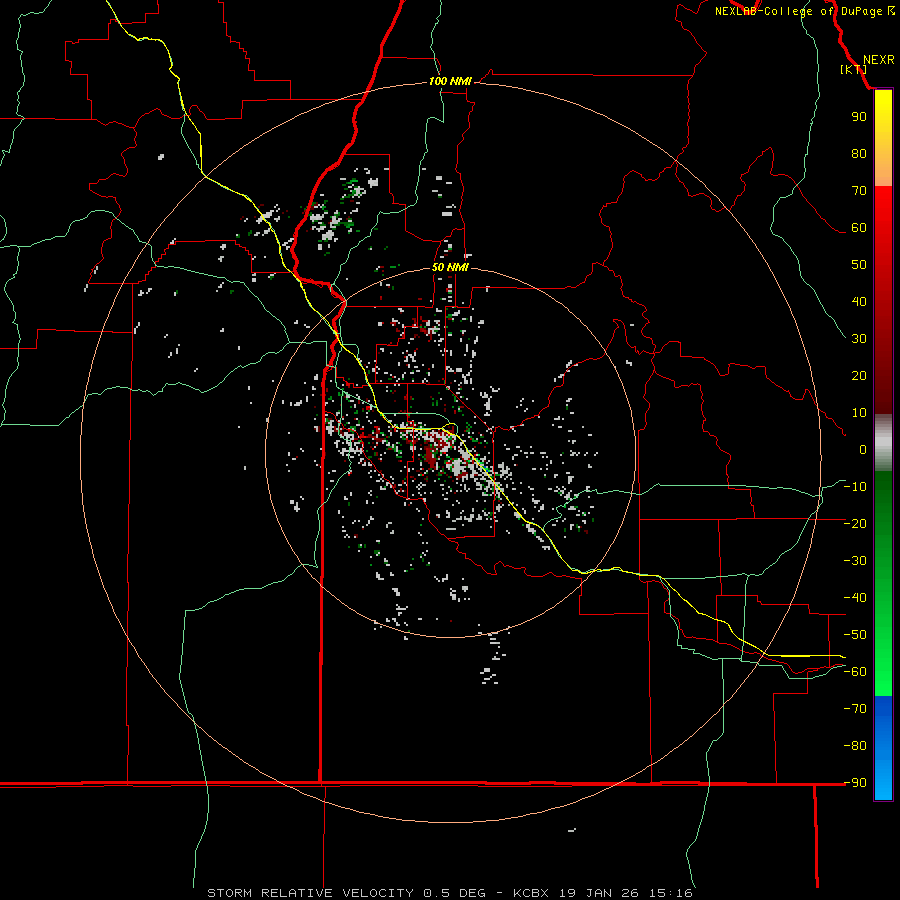Click the "100 NMI" range ring label
Image resolution: width=900 pixels, height=900 pixels.
tap(450, 82)
